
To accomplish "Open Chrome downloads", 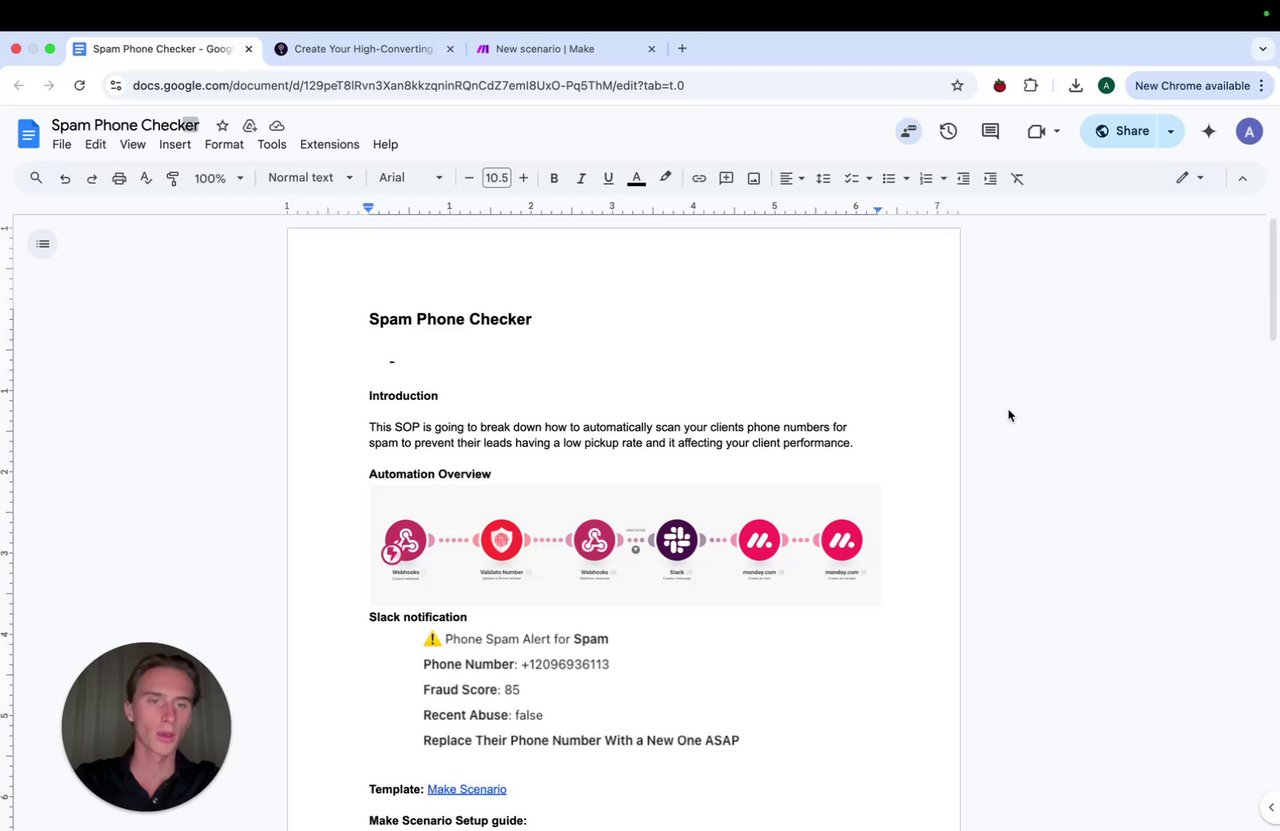I will pyautogui.click(x=1076, y=86).
